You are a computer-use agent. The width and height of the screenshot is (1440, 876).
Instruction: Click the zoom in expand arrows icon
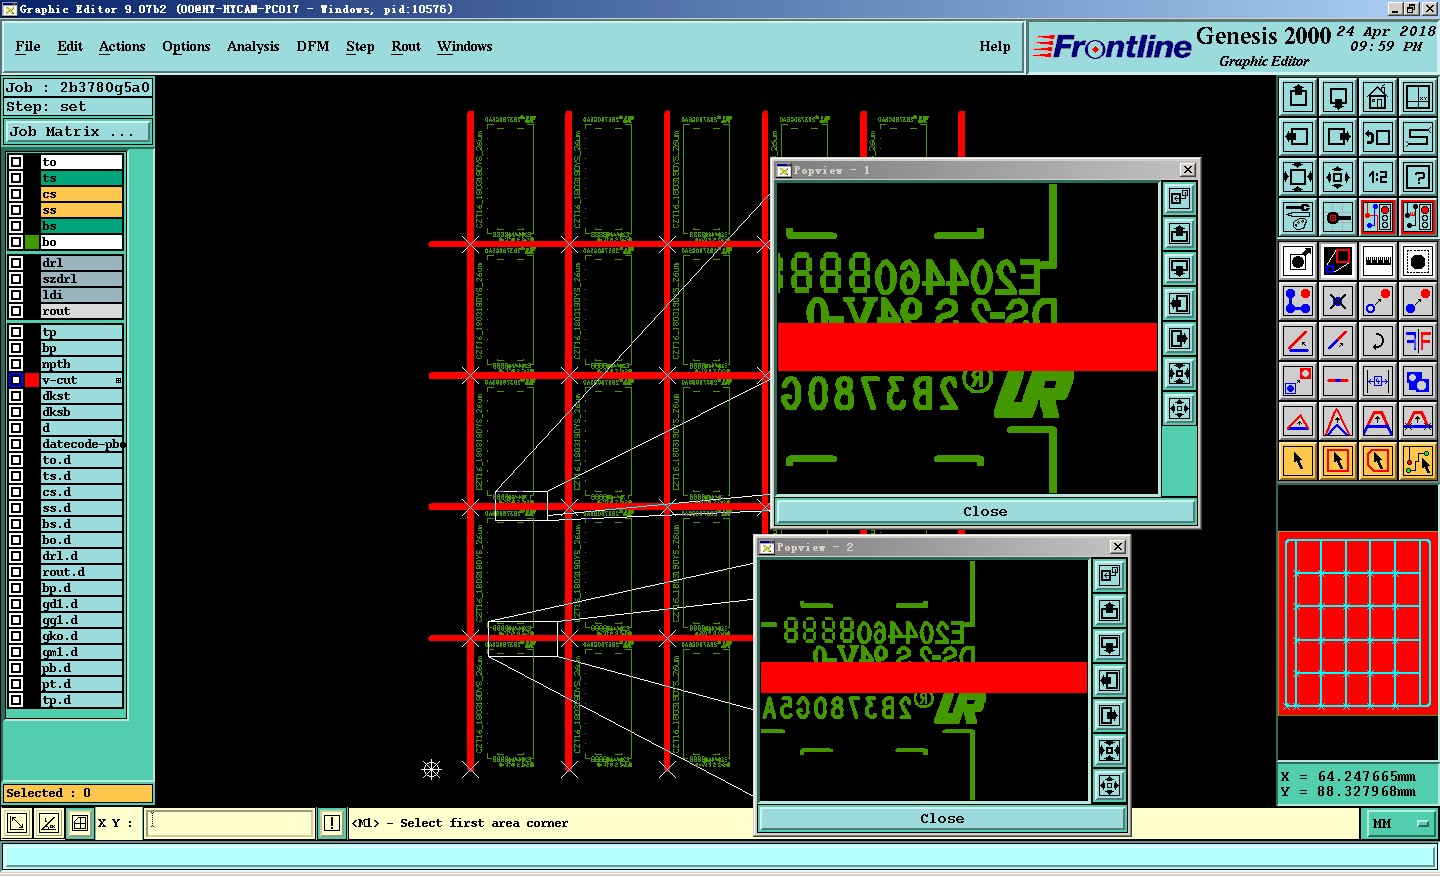tap(1298, 177)
